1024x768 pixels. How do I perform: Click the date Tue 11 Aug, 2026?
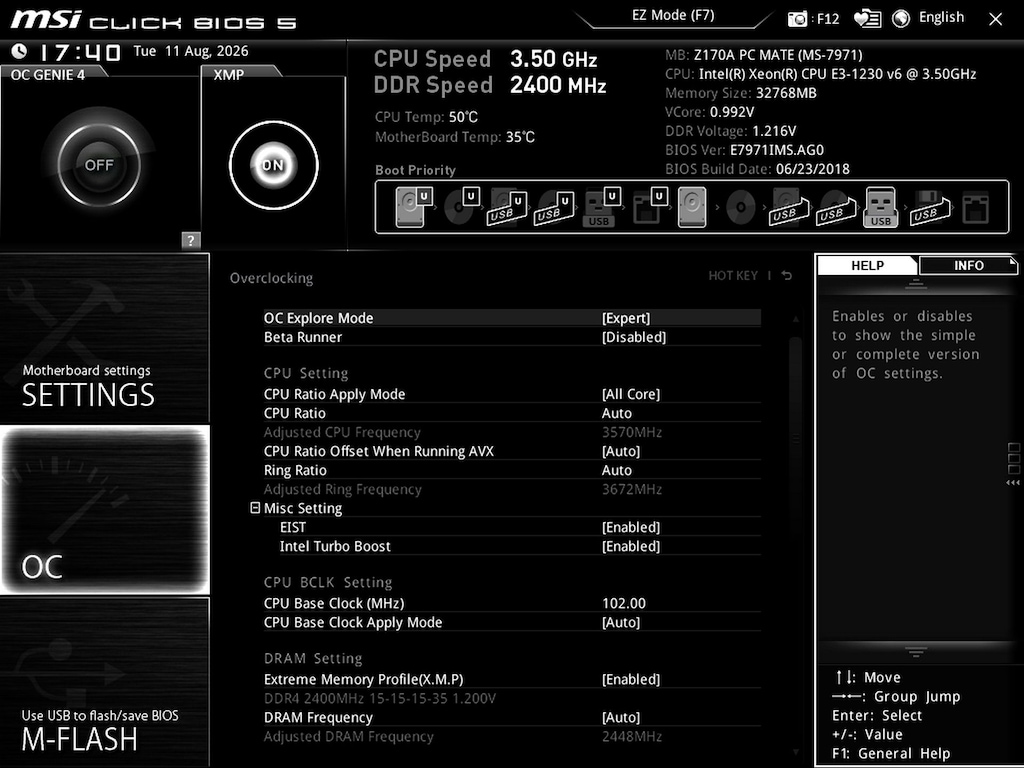pos(191,52)
